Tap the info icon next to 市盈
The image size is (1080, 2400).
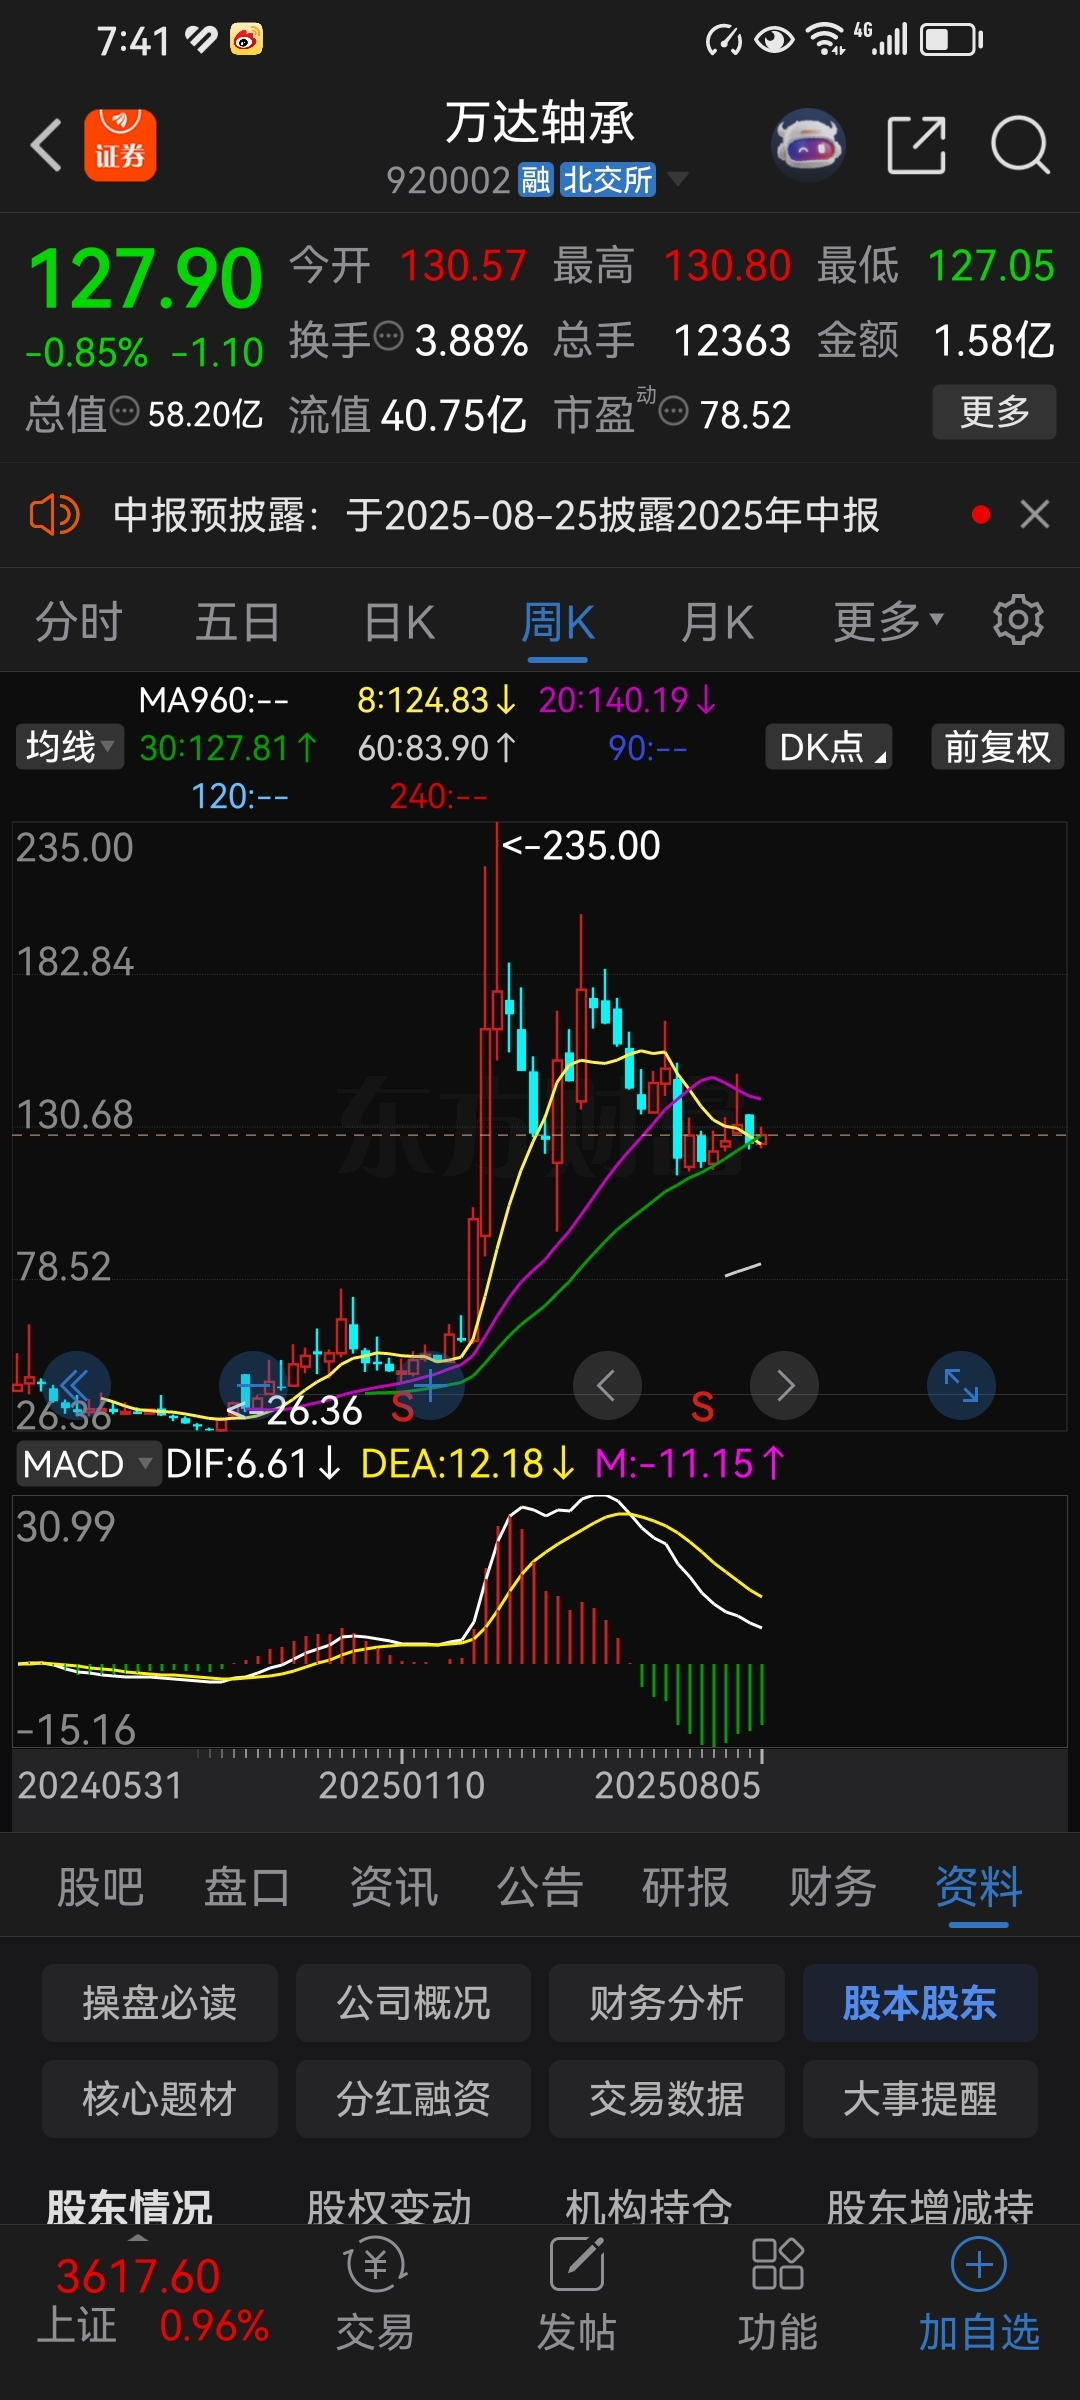pyautogui.click(x=674, y=411)
